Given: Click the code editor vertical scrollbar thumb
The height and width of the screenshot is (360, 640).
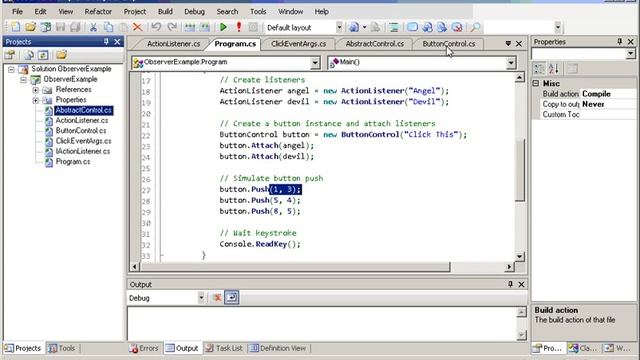Looking at the screenshot, I should 519,170.
